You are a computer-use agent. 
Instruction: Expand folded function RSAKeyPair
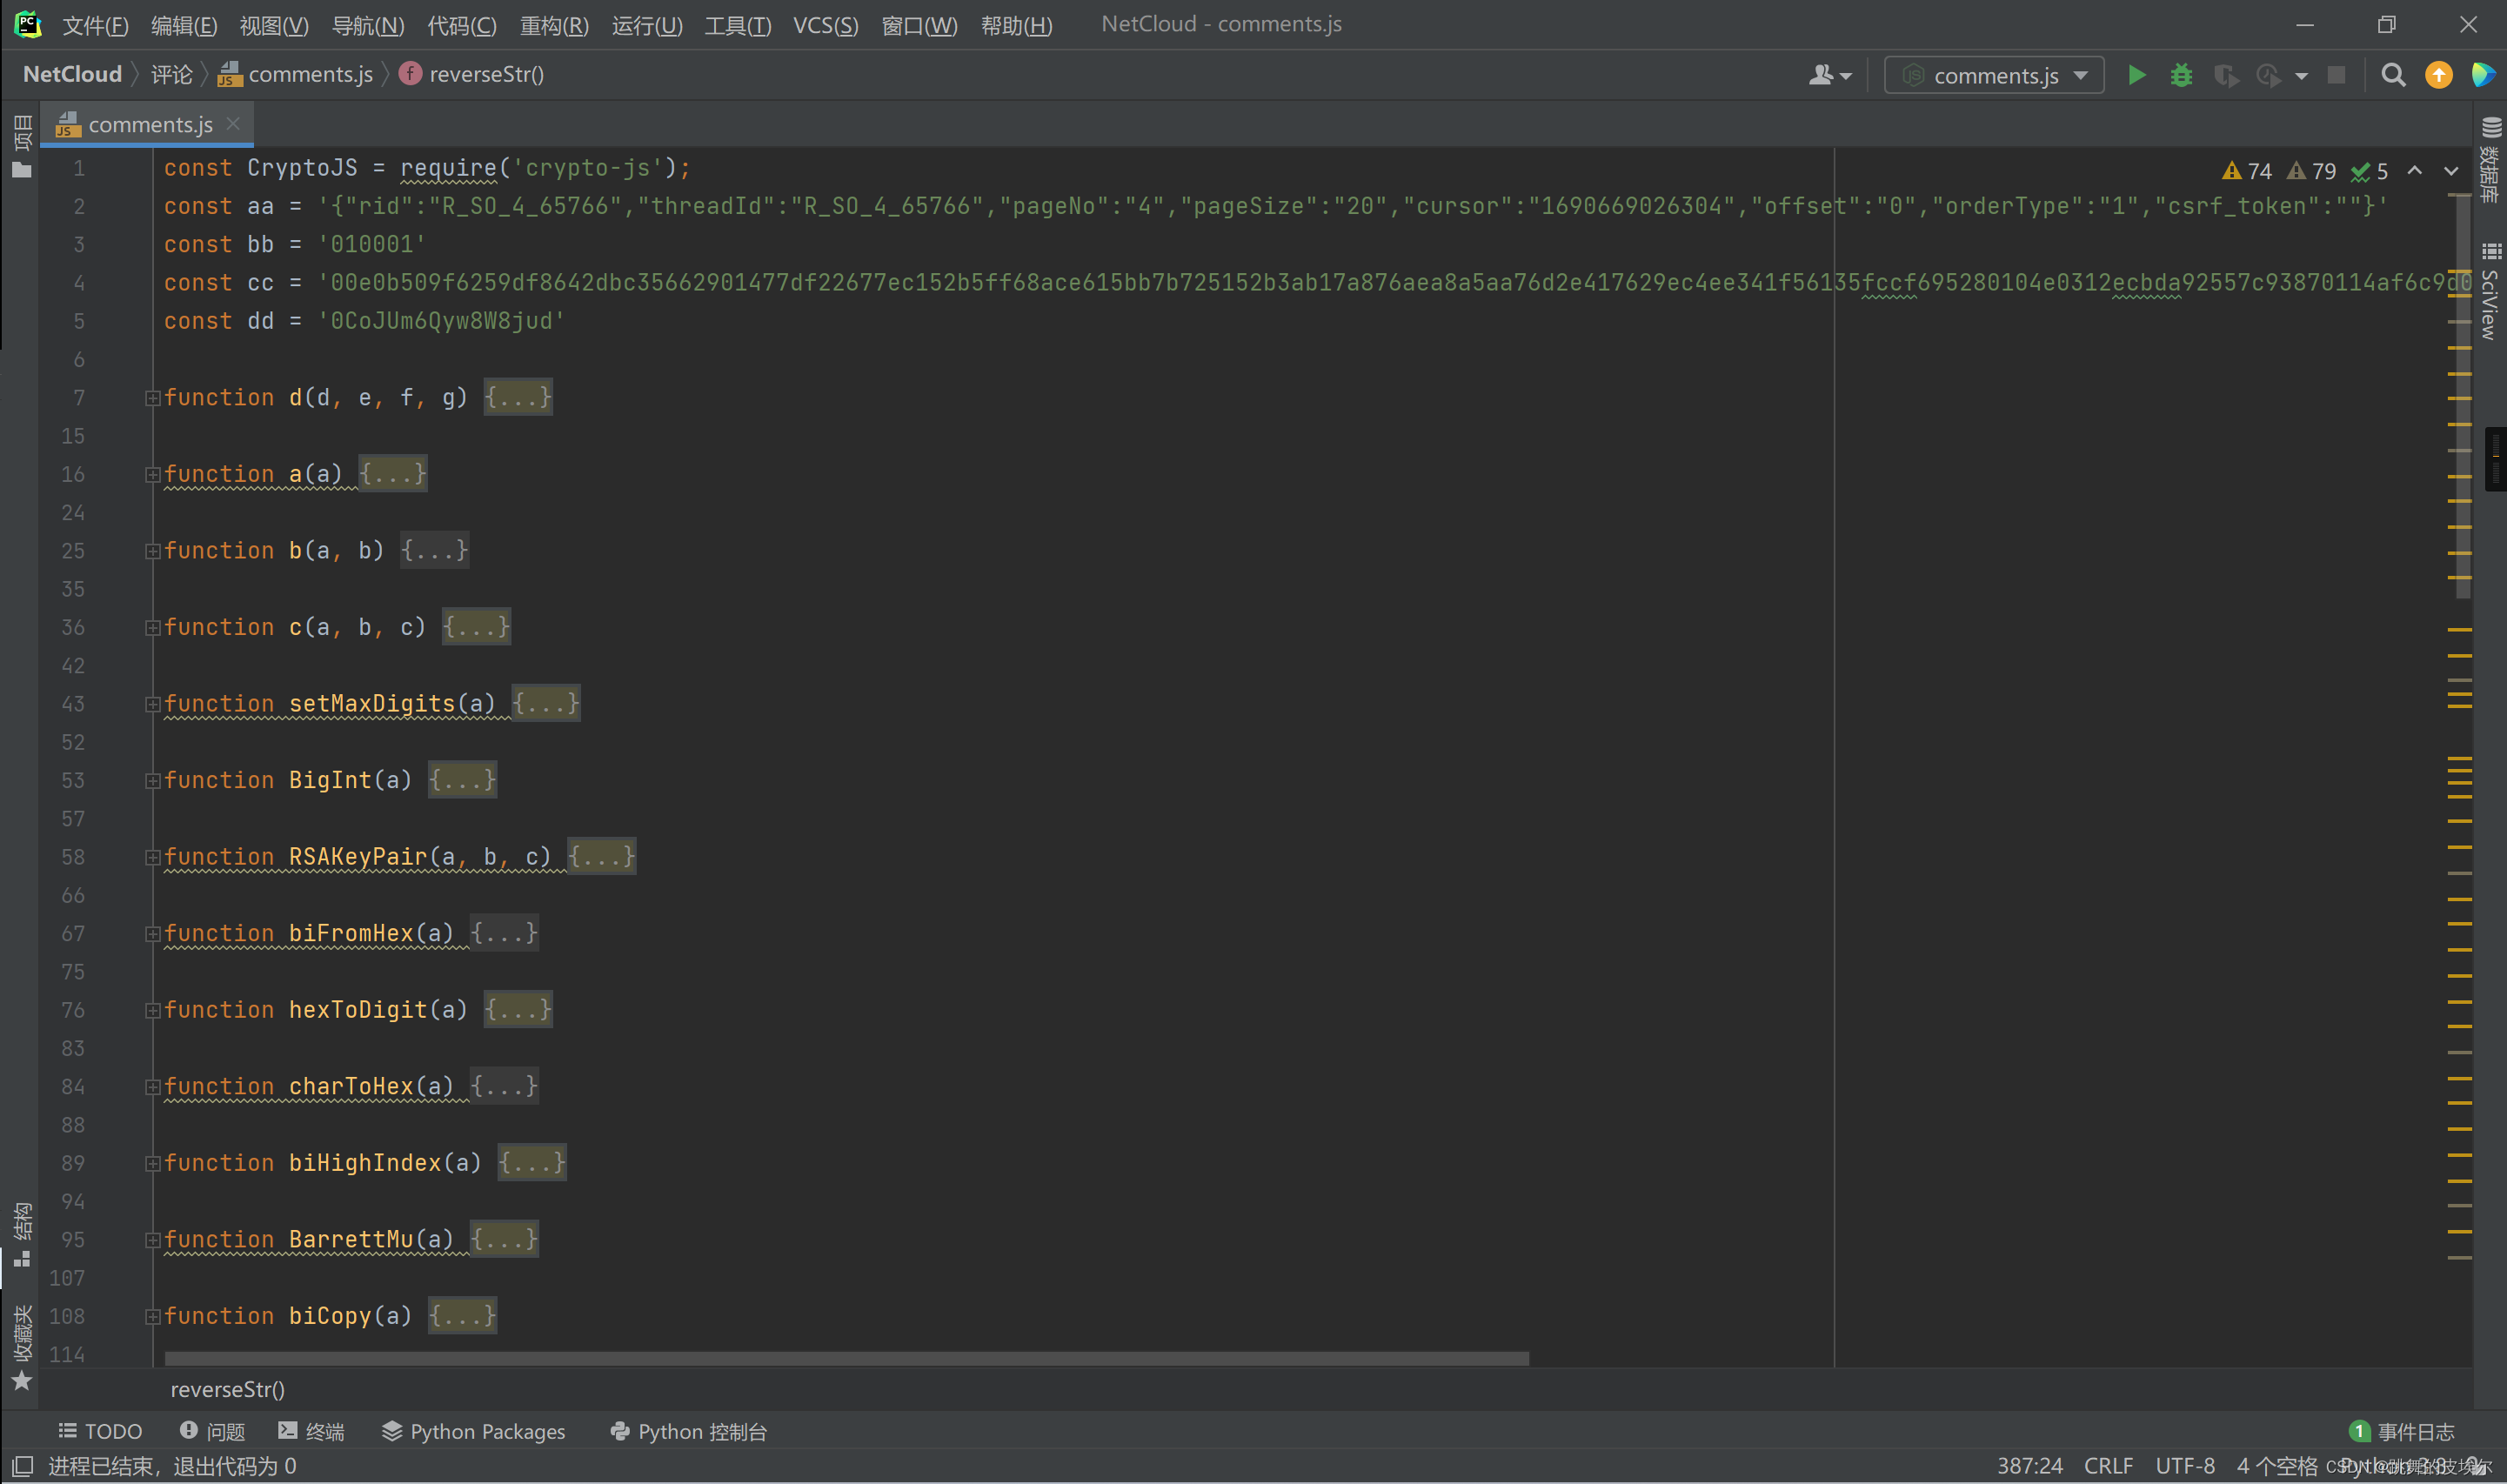153,857
